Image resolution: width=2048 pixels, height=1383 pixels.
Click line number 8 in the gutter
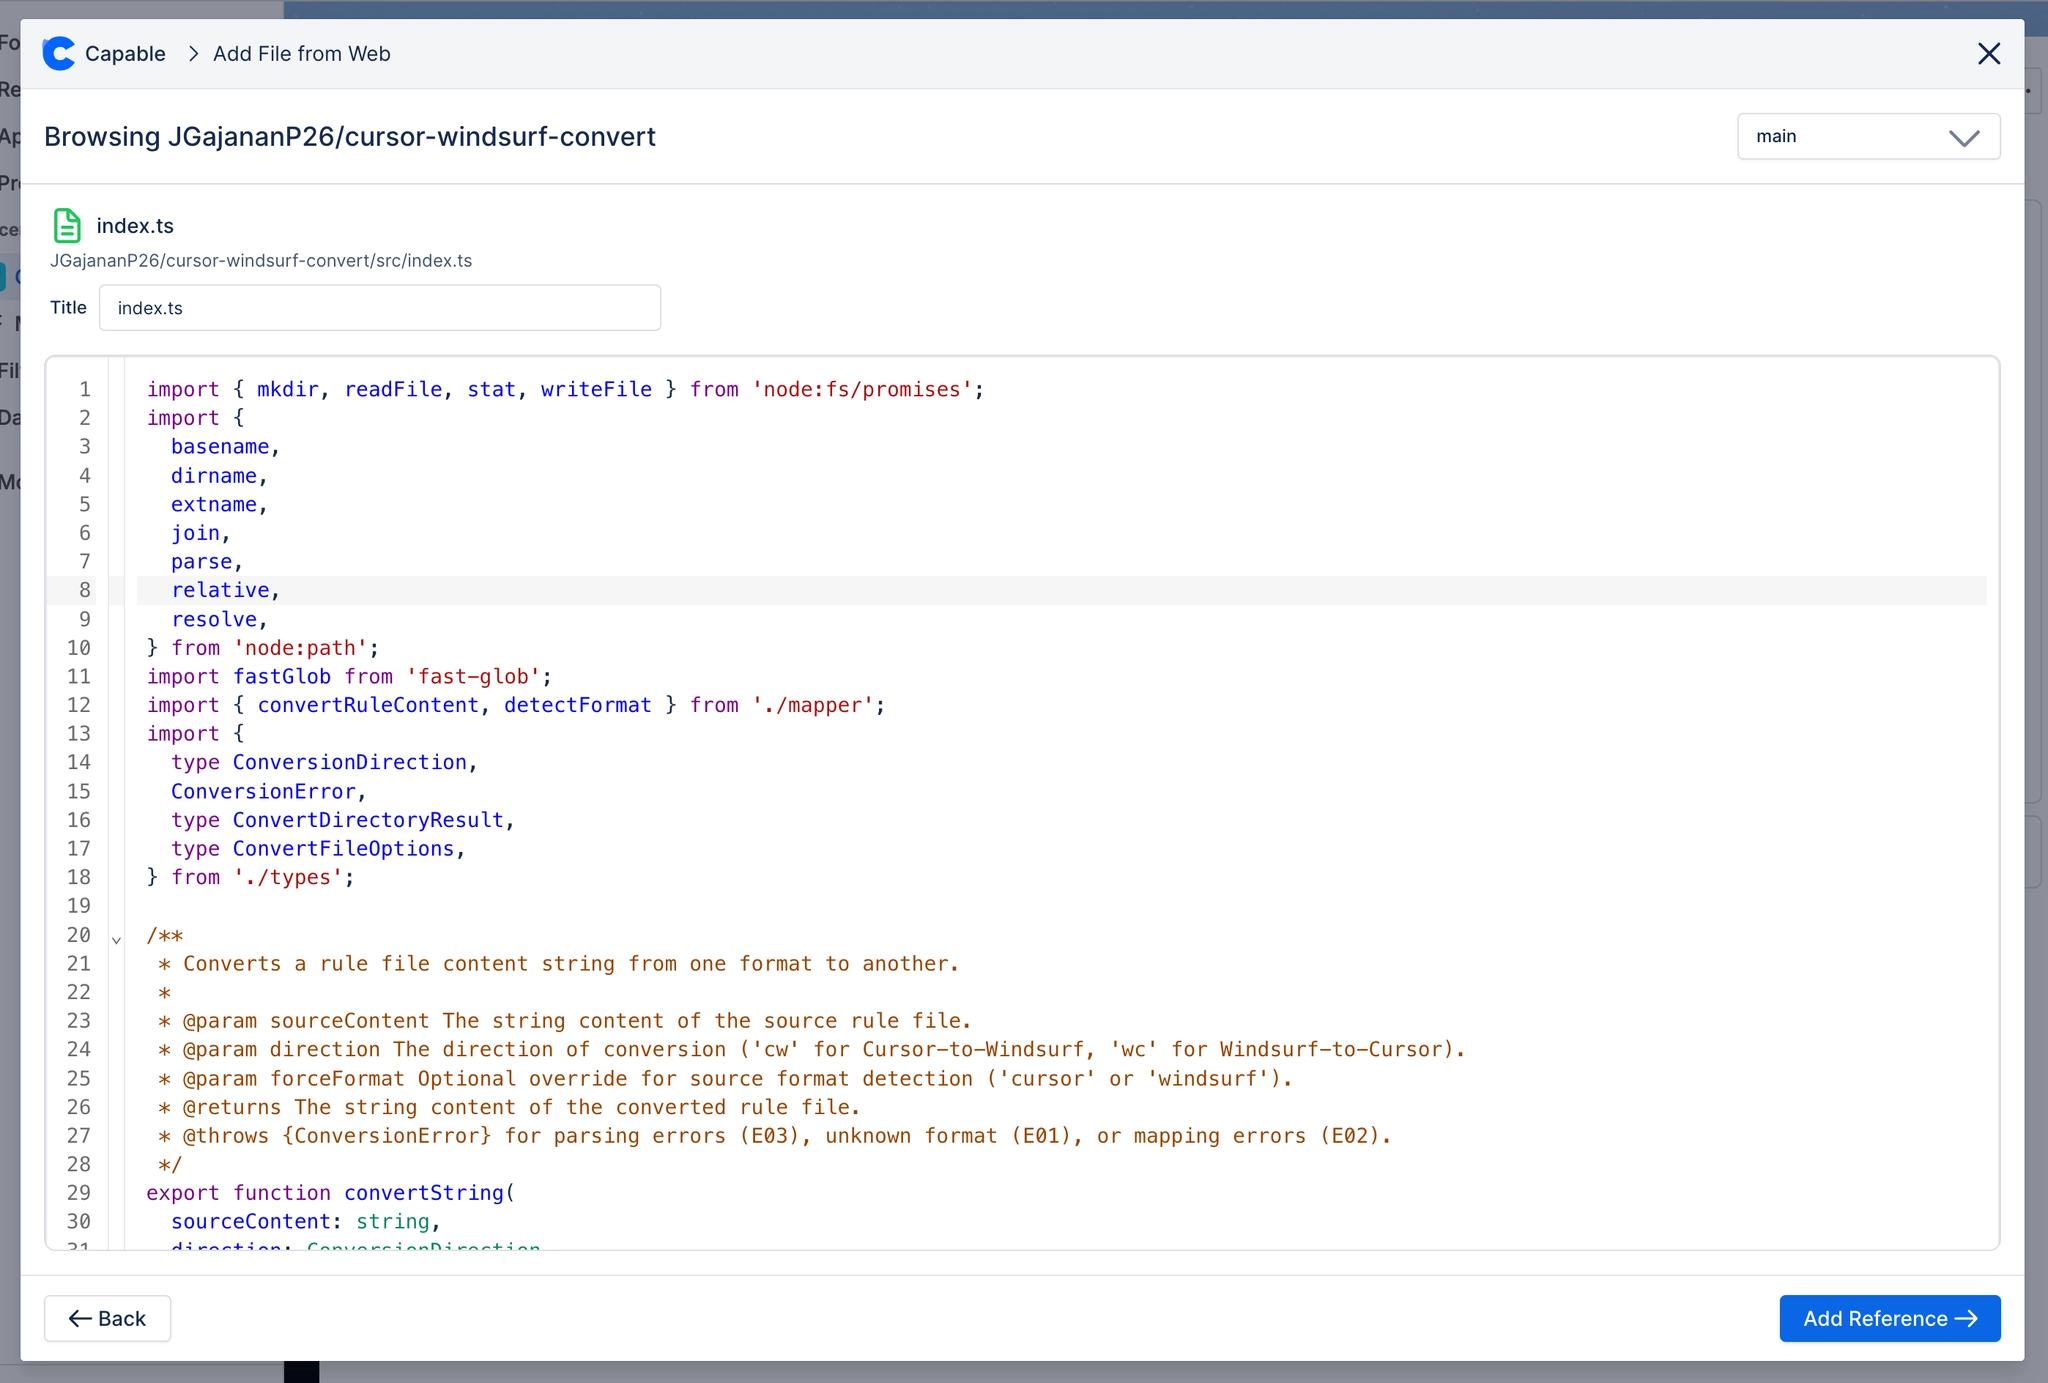[x=85, y=591]
